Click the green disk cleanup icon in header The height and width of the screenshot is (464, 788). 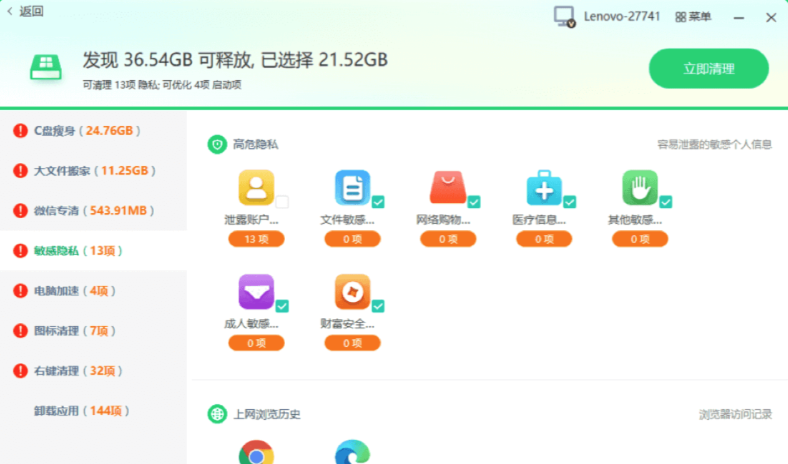coord(46,67)
